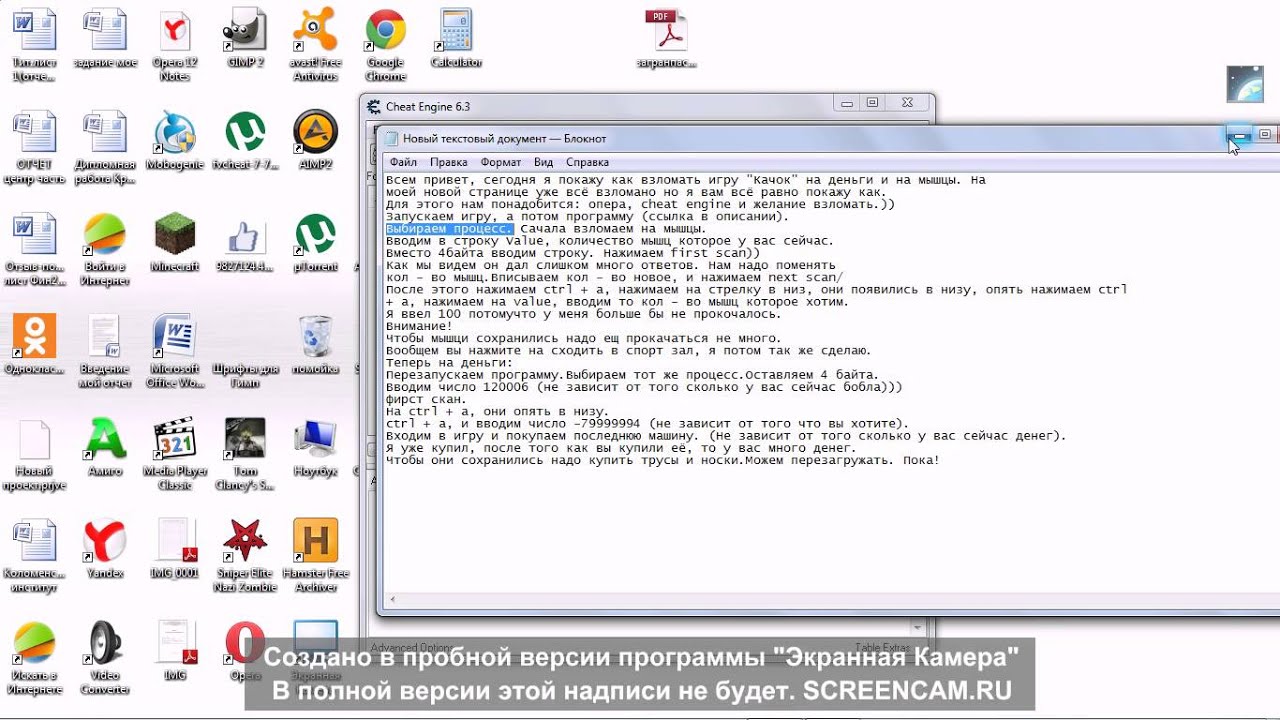Select the IMG PDF file icon
Screen dimensions: 1280x720
[175, 650]
